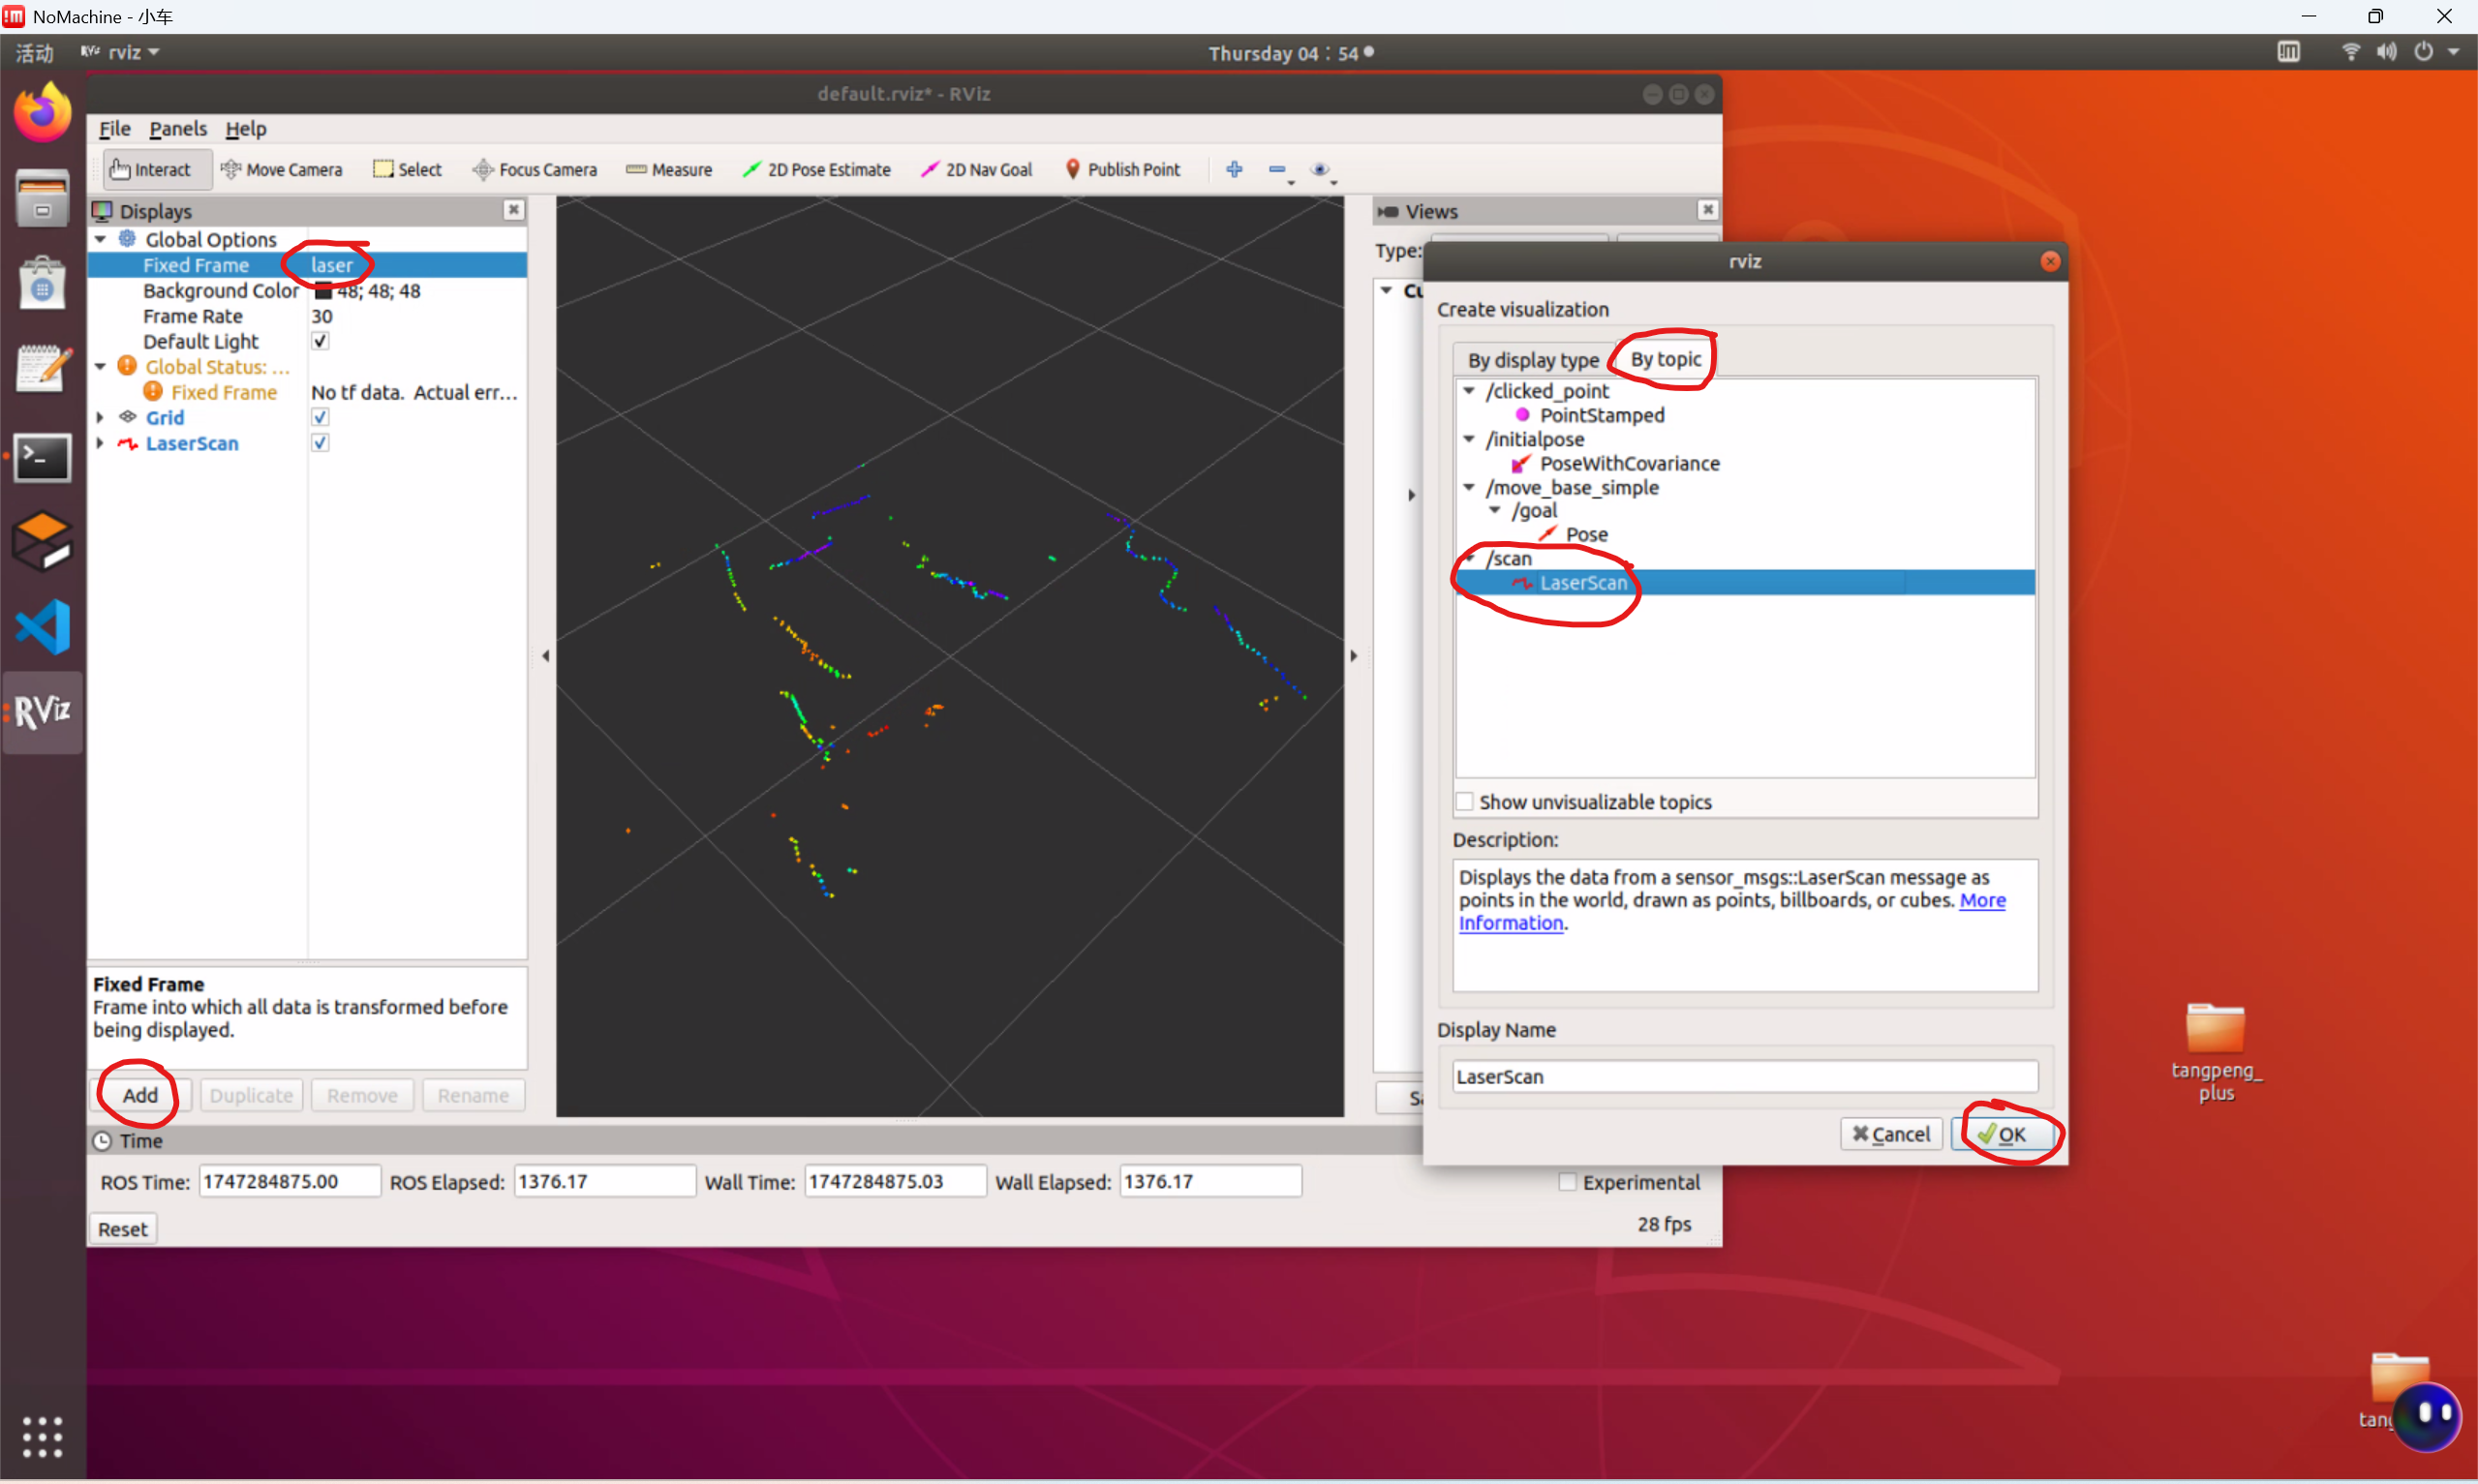2478x1484 pixels.
Task: Activate the Move Camera tool
Action: tap(282, 170)
